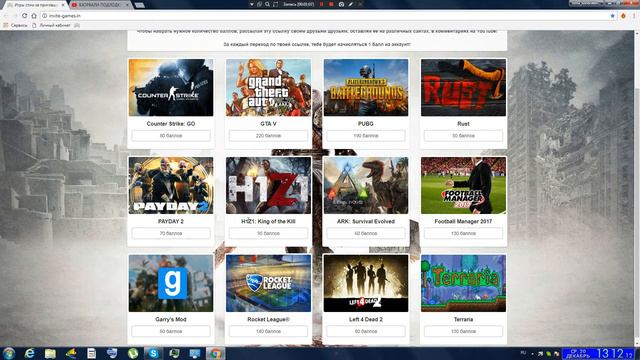Open the ARK dinosaur cover image
Viewport: 640px width, 360px height.
coord(366,185)
